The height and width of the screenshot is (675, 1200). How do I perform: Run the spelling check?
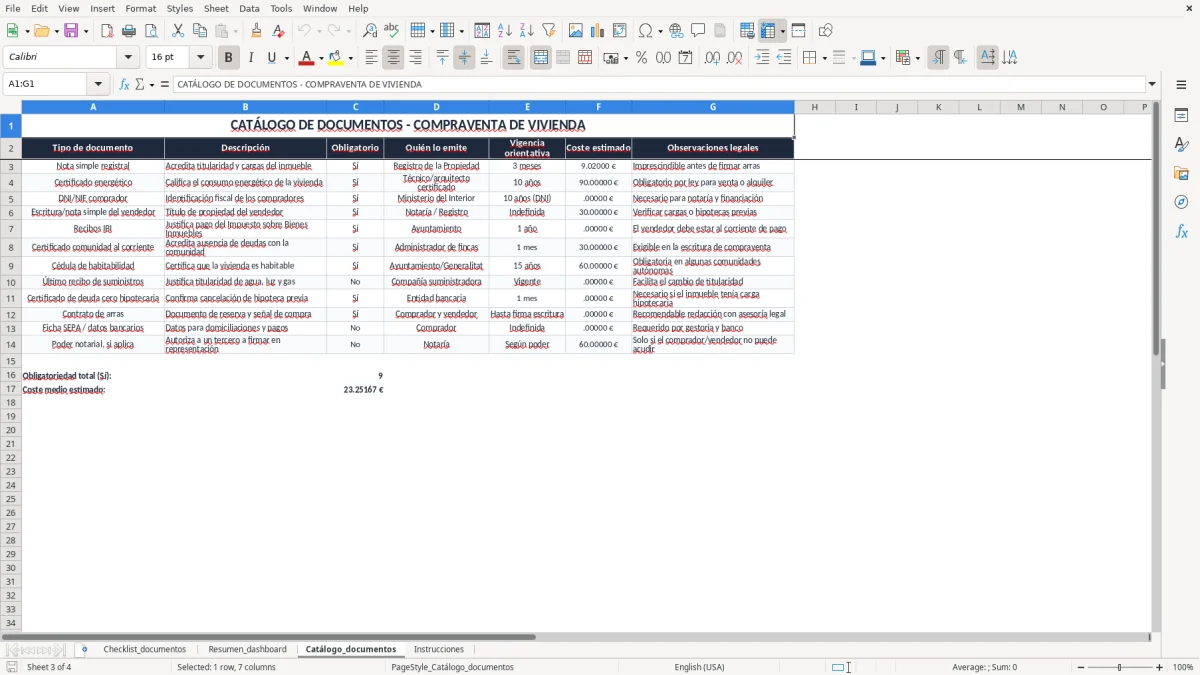392,31
